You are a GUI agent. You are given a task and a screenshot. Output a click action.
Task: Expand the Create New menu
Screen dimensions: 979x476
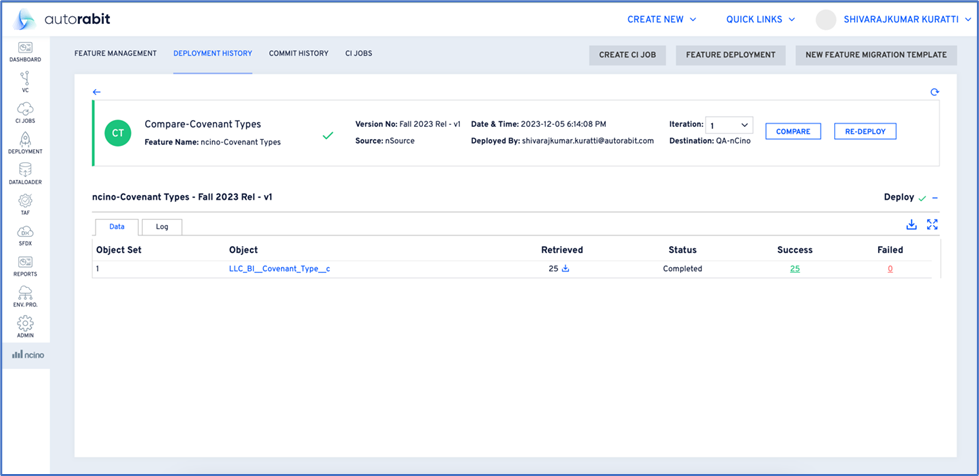click(661, 19)
